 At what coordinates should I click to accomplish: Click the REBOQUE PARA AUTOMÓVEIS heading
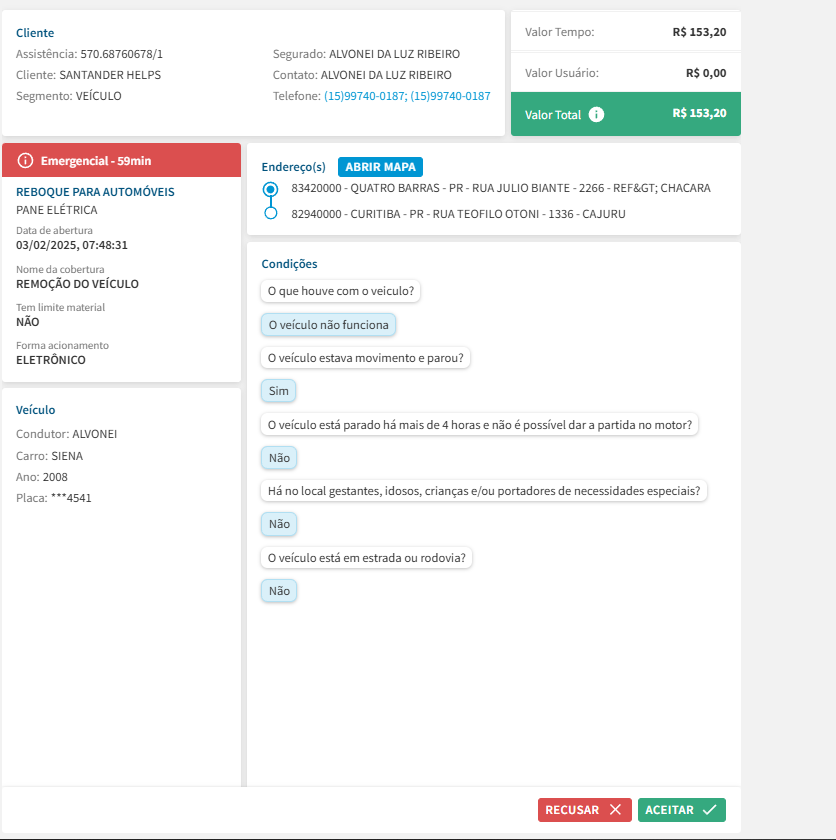(95, 192)
